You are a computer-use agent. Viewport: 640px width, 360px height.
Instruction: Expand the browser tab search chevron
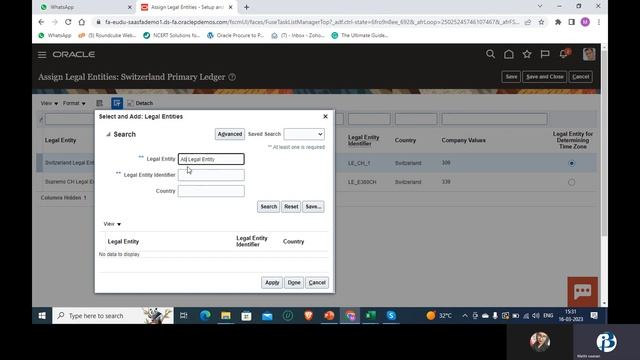click(540, 6)
